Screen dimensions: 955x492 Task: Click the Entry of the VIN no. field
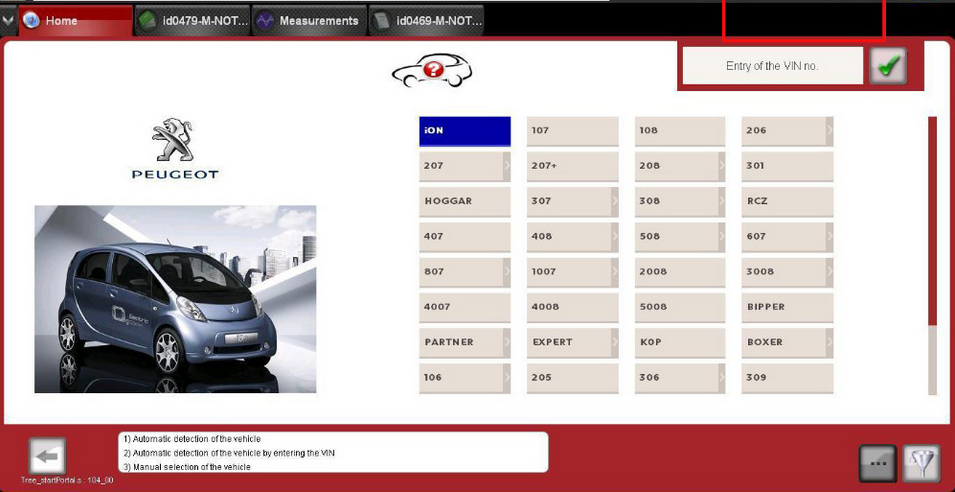tap(772, 66)
